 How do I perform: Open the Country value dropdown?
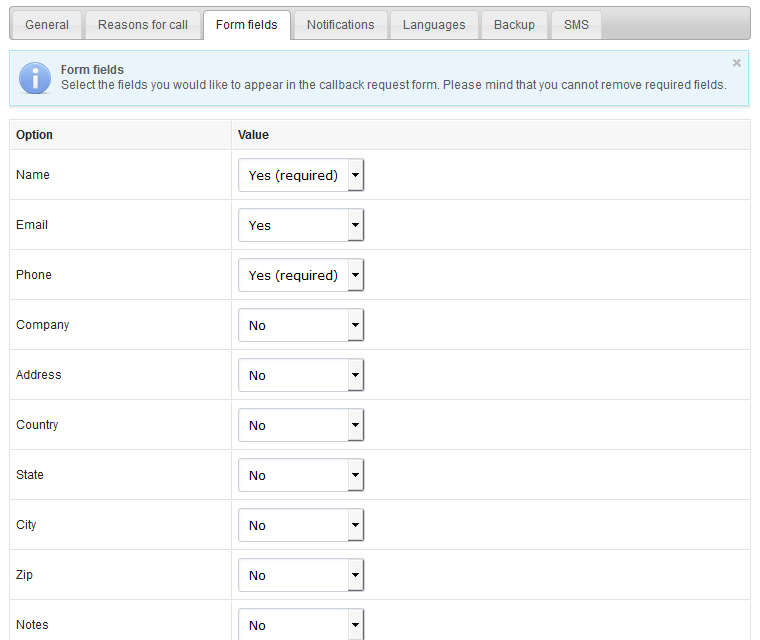click(x=301, y=425)
